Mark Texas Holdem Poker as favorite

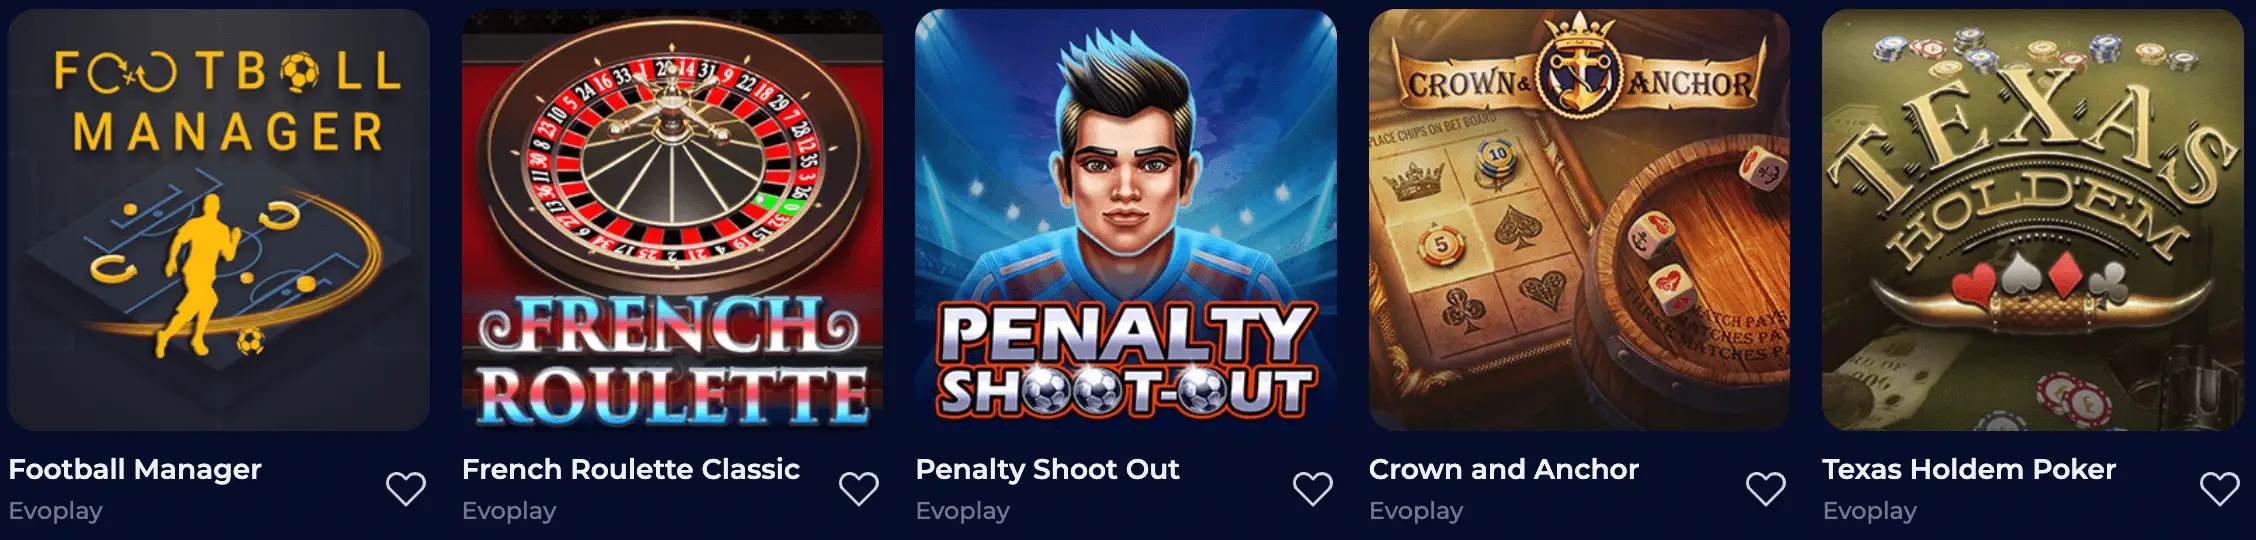click(x=2220, y=489)
